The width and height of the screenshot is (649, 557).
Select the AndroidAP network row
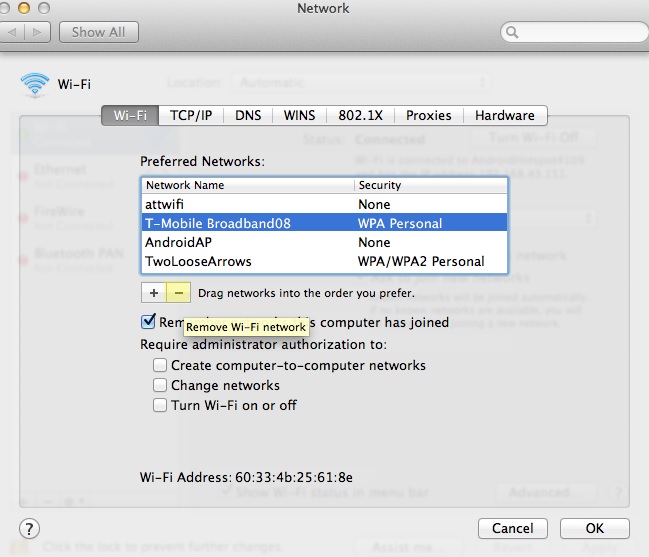(x=324, y=242)
